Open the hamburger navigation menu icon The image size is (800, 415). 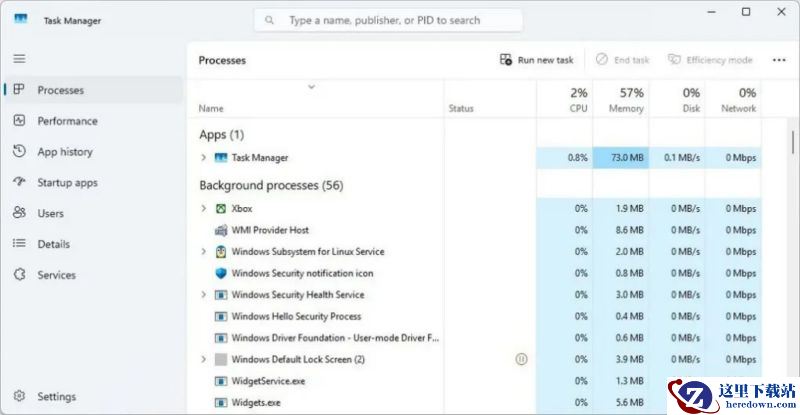19,59
